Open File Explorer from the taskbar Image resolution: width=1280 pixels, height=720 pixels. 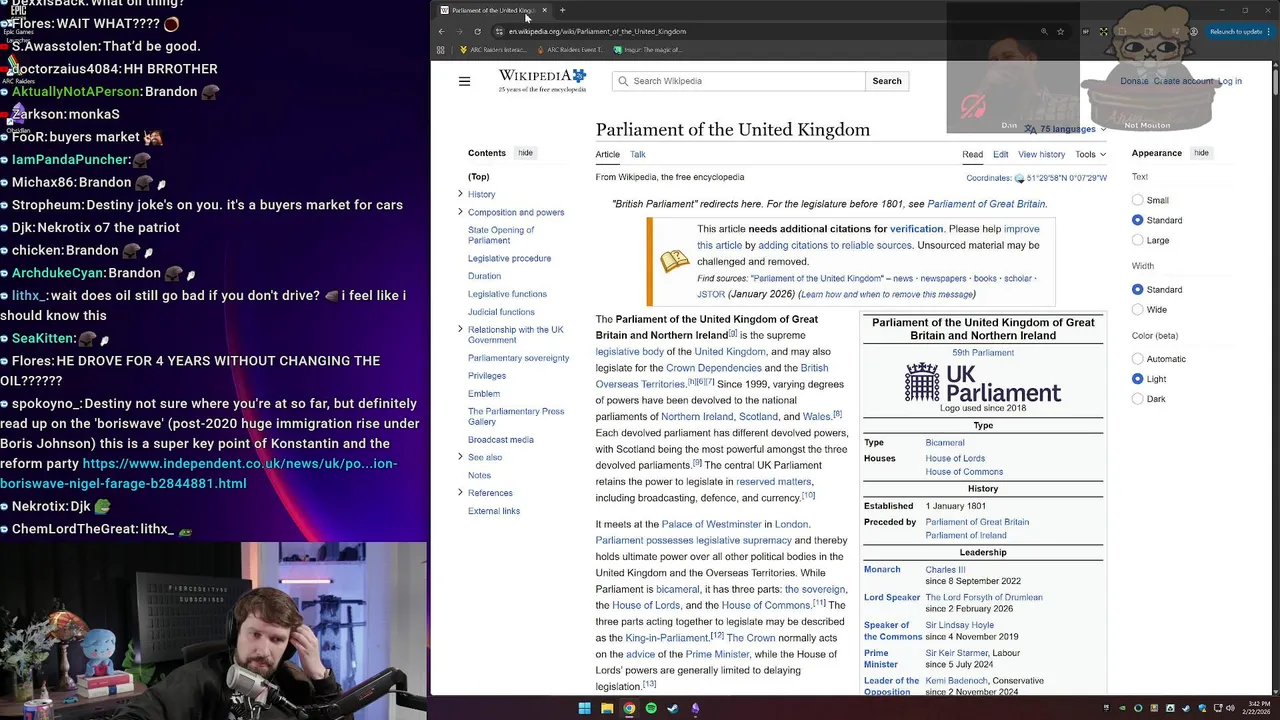click(607, 708)
